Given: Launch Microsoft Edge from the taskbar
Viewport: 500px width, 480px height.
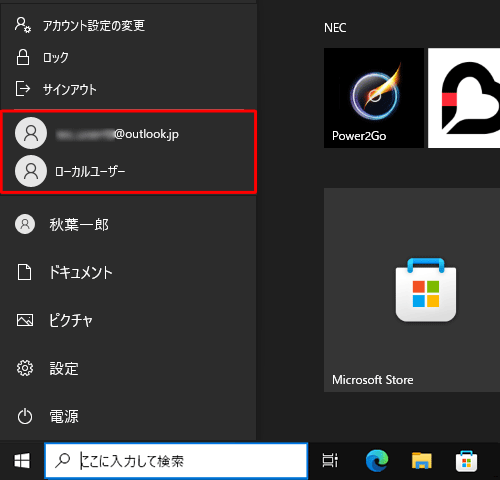Looking at the screenshot, I should pos(377,461).
